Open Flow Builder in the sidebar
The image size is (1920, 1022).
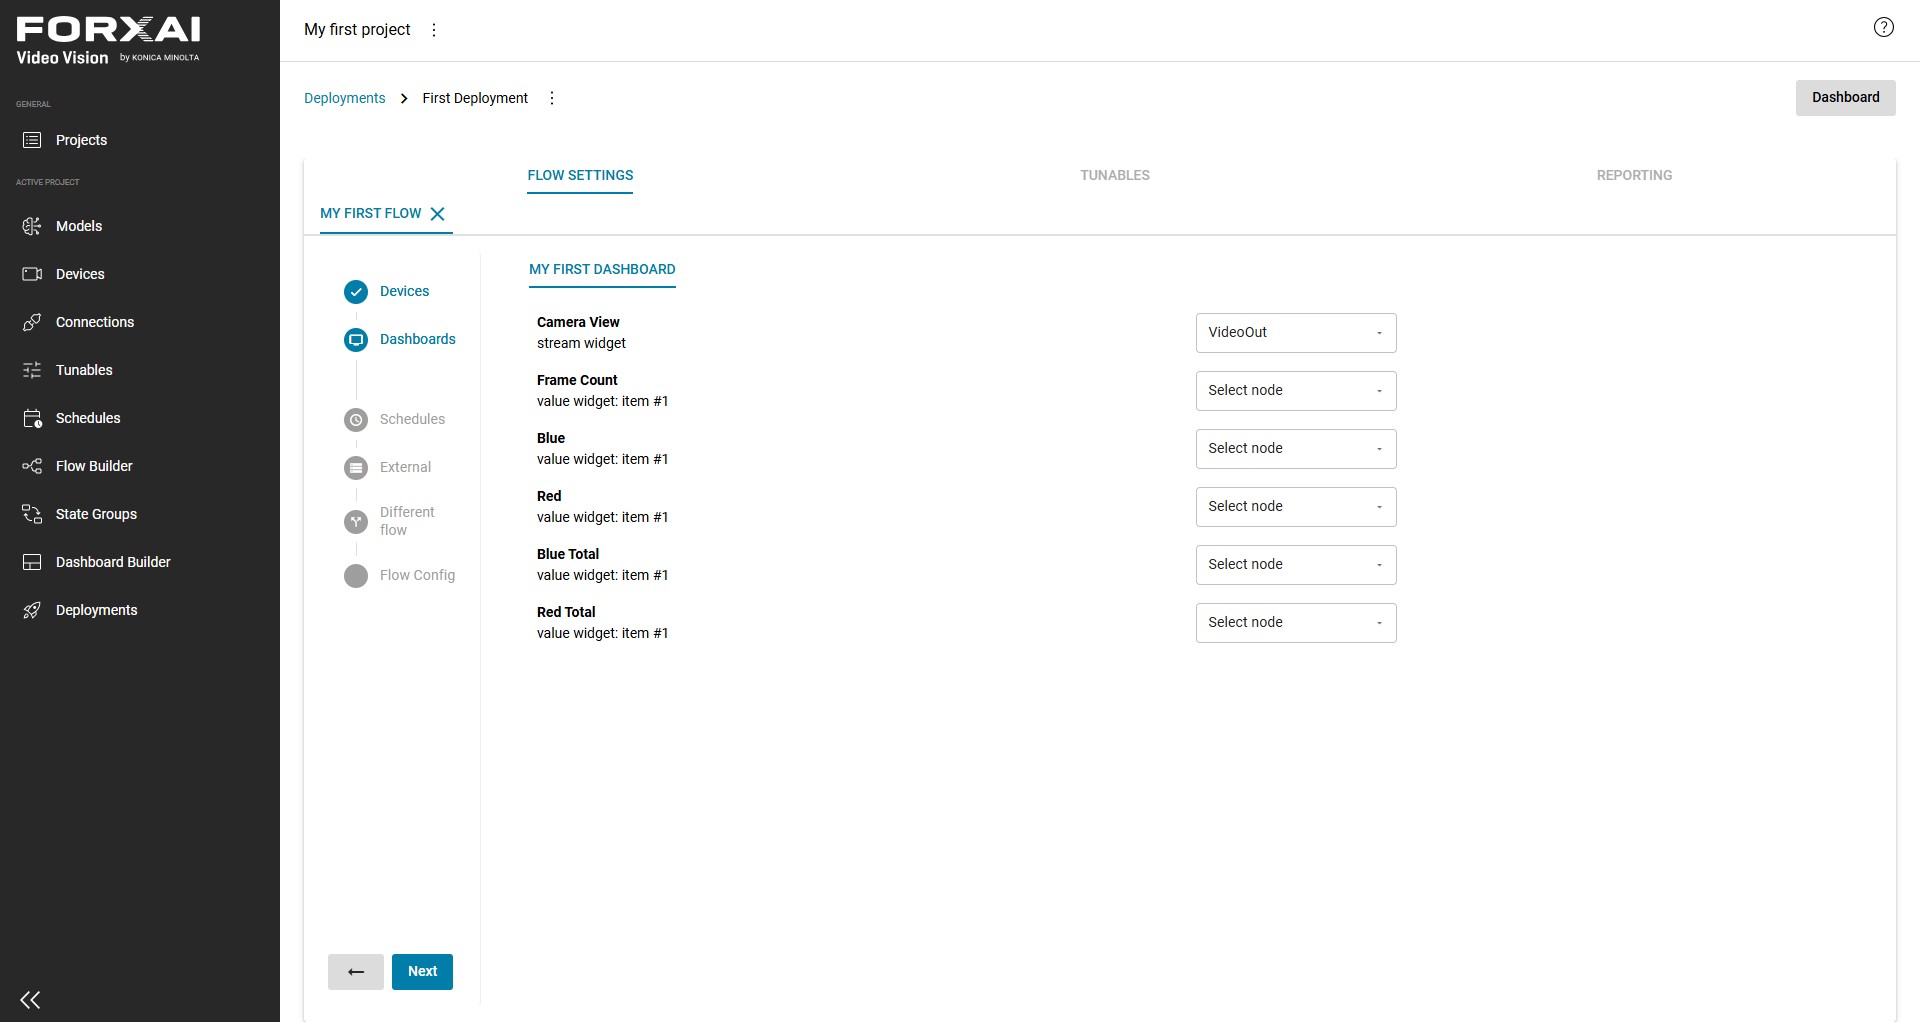pyautogui.click(x=94, y=466)
